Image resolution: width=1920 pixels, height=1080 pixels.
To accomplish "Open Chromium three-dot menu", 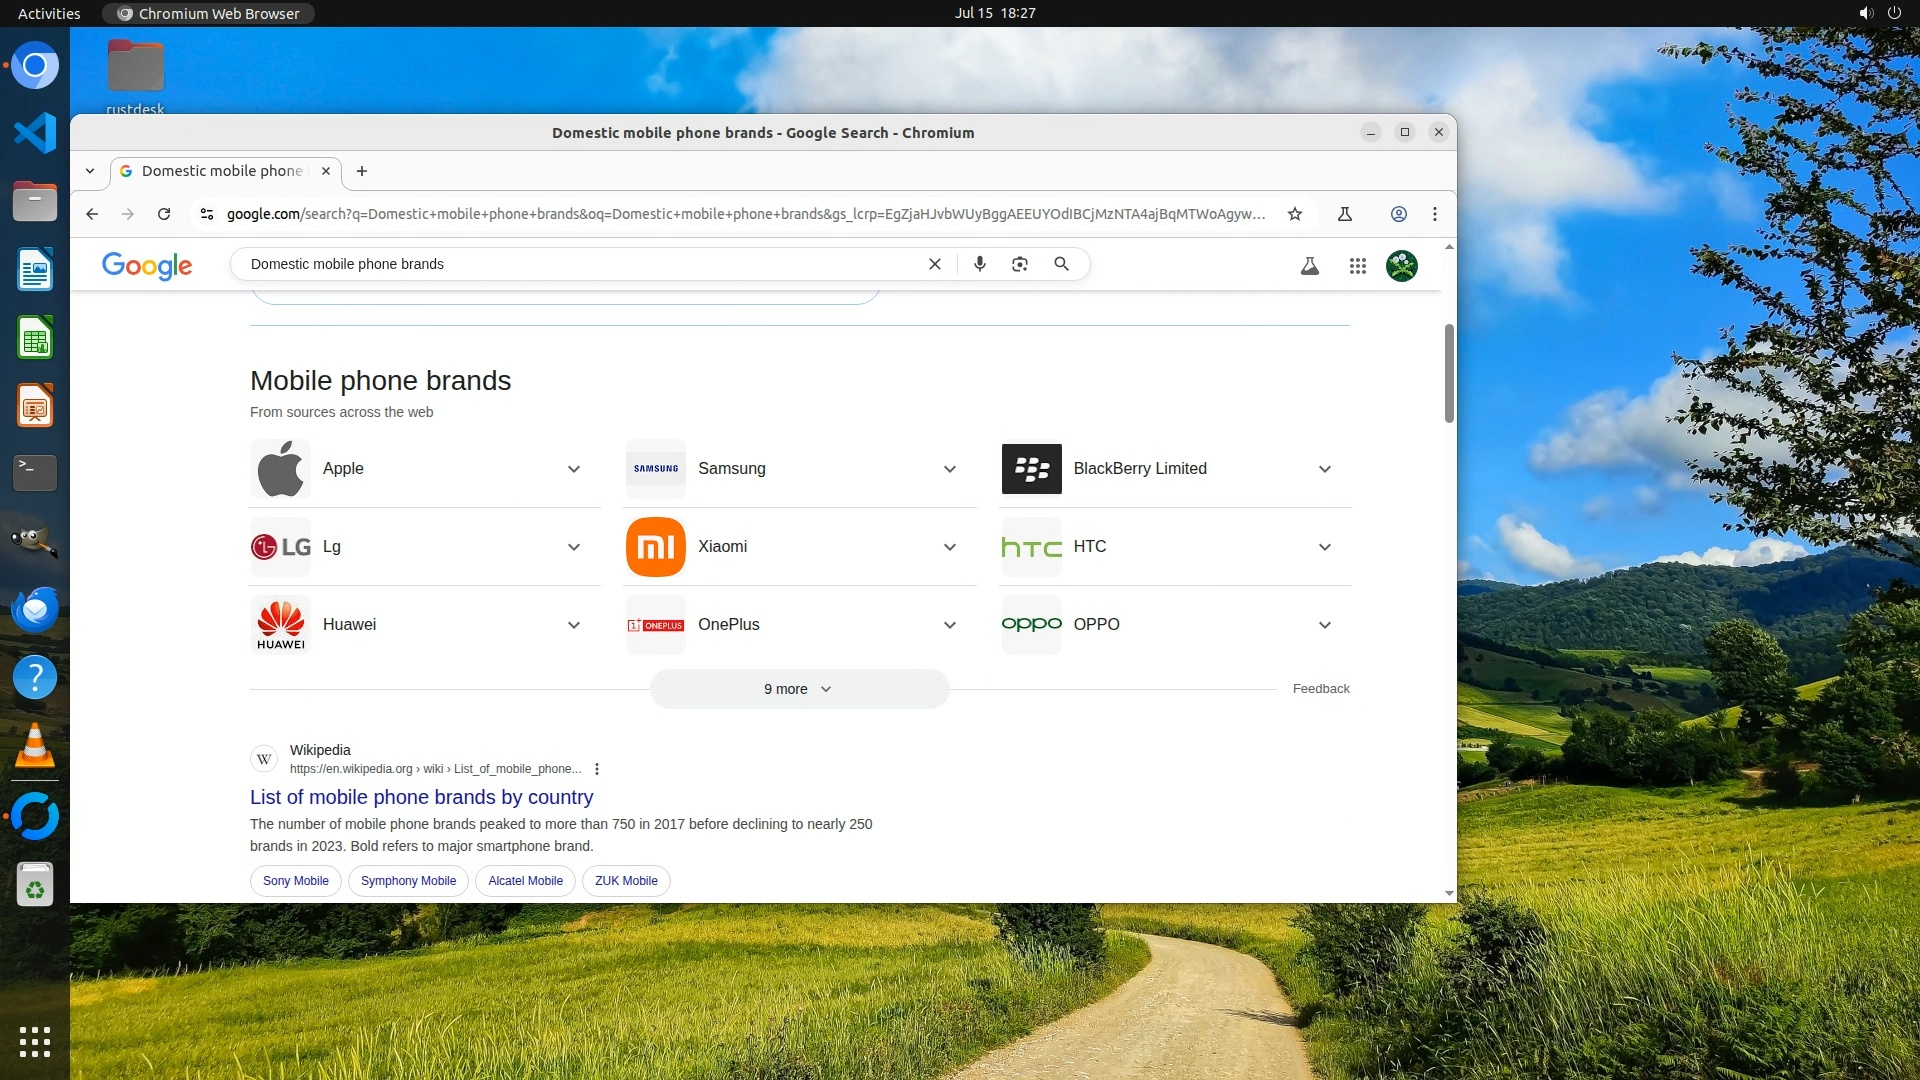I will (1435, 214).
